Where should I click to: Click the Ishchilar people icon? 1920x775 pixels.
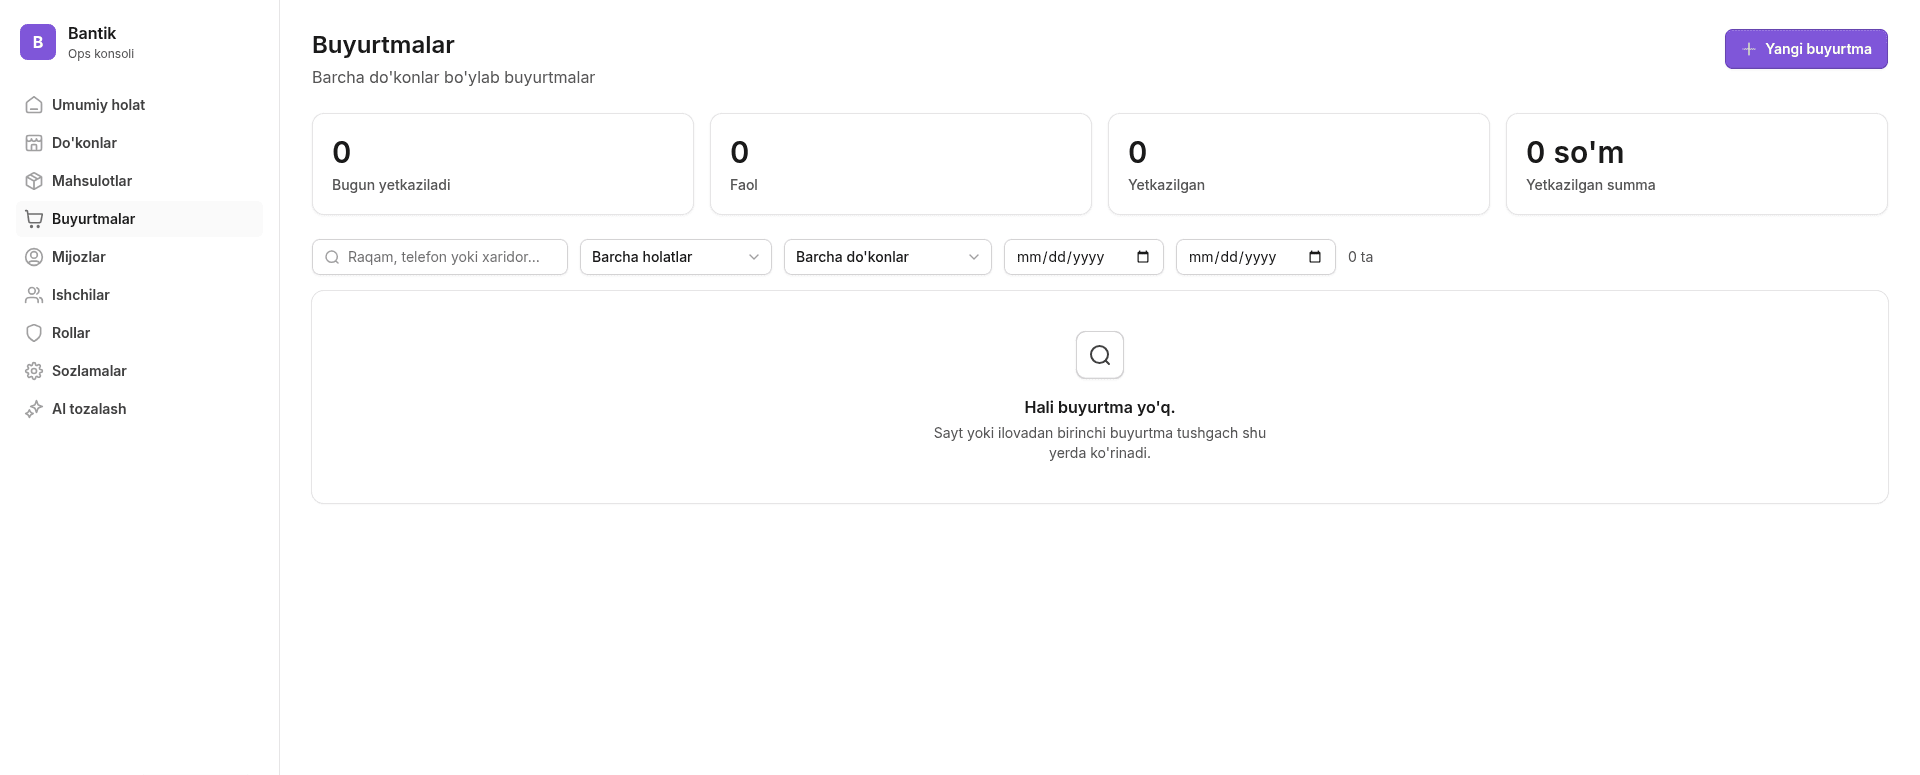click(34, 295)
